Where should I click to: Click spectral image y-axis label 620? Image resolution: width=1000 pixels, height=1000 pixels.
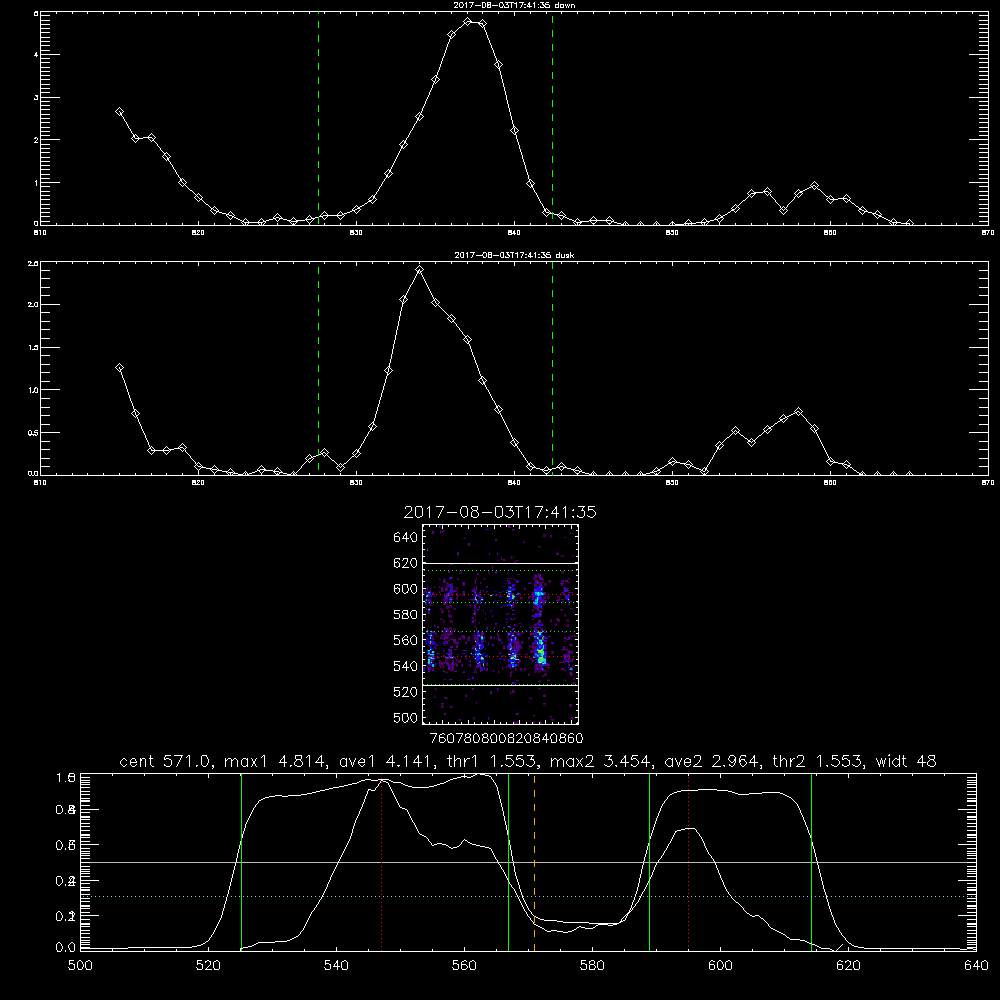click(x=406, y=563)
